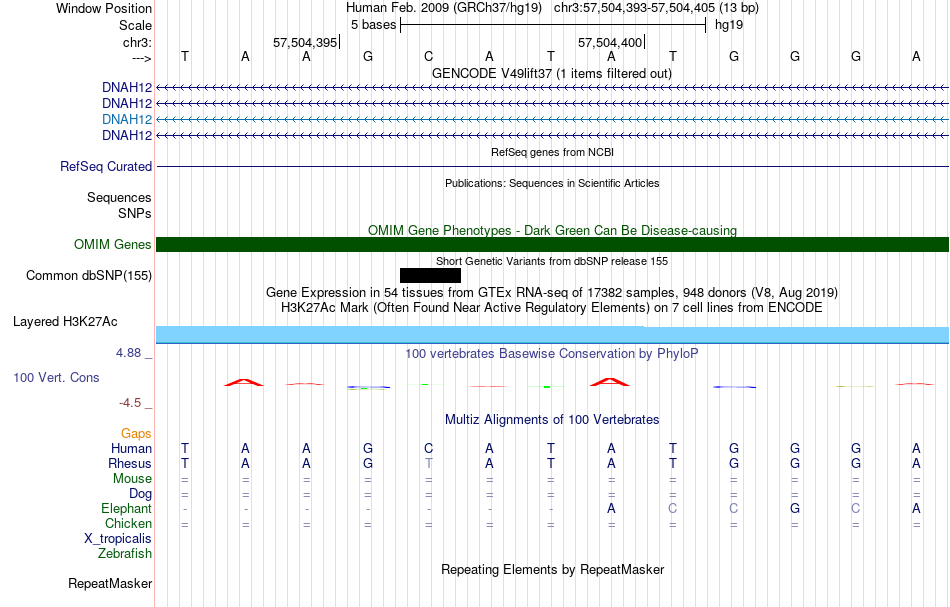This screenshot has width=950, height=607.
Task: Select the Elephant species label
Action: 126,508
